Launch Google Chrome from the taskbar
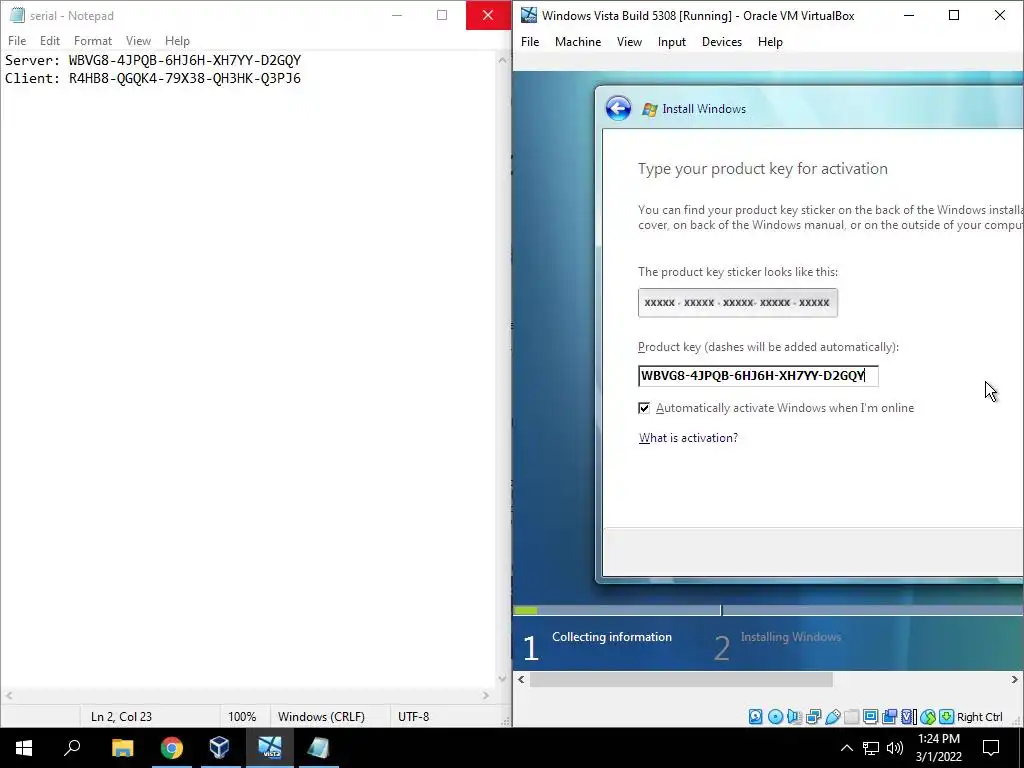1024x768 pixels. (172, 748)
